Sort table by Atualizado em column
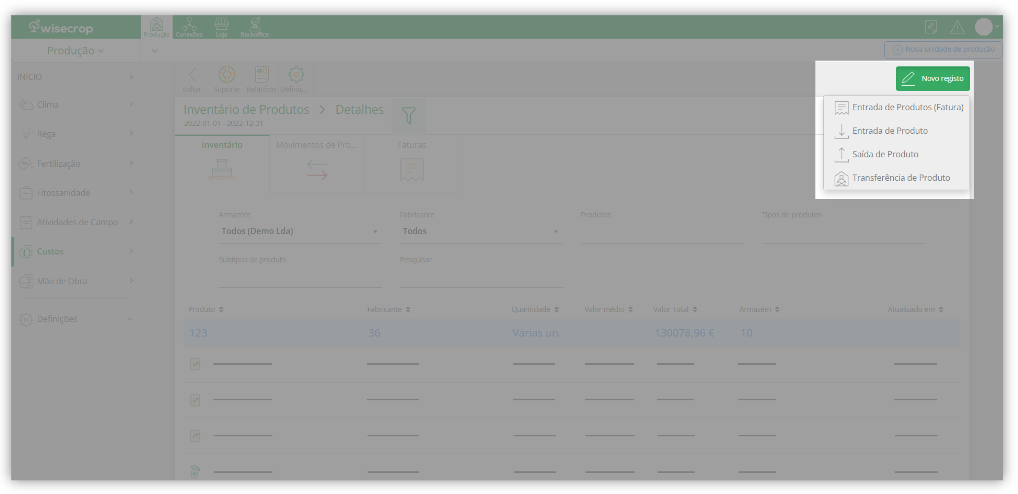 [x=915, y=310]
